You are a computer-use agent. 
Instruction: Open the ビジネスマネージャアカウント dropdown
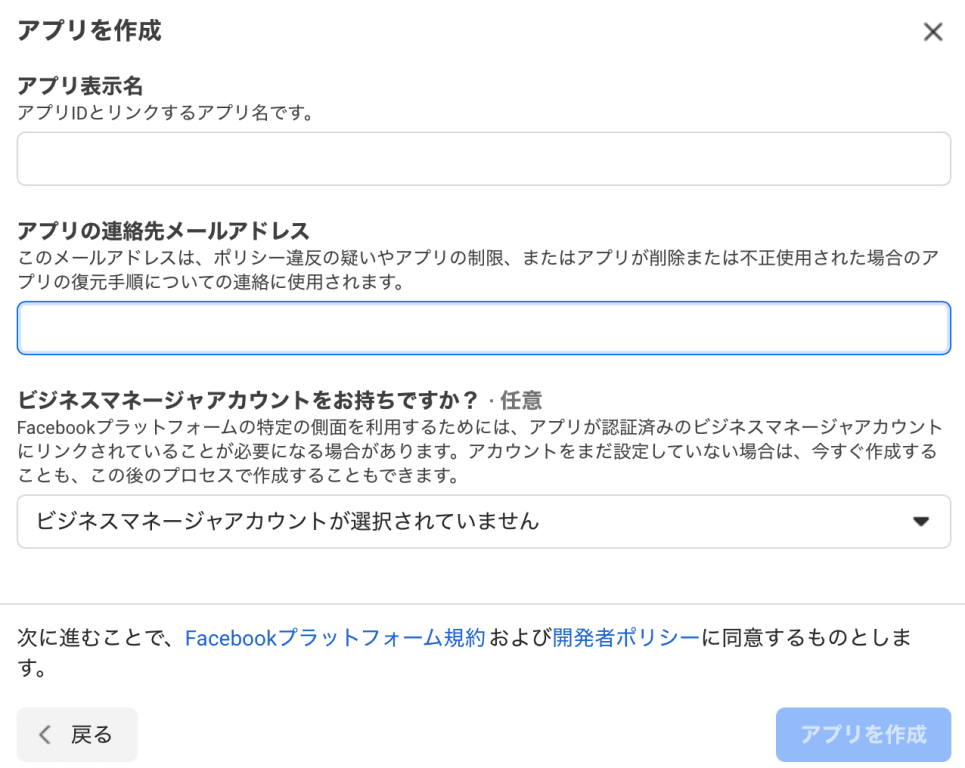[483, 521]
